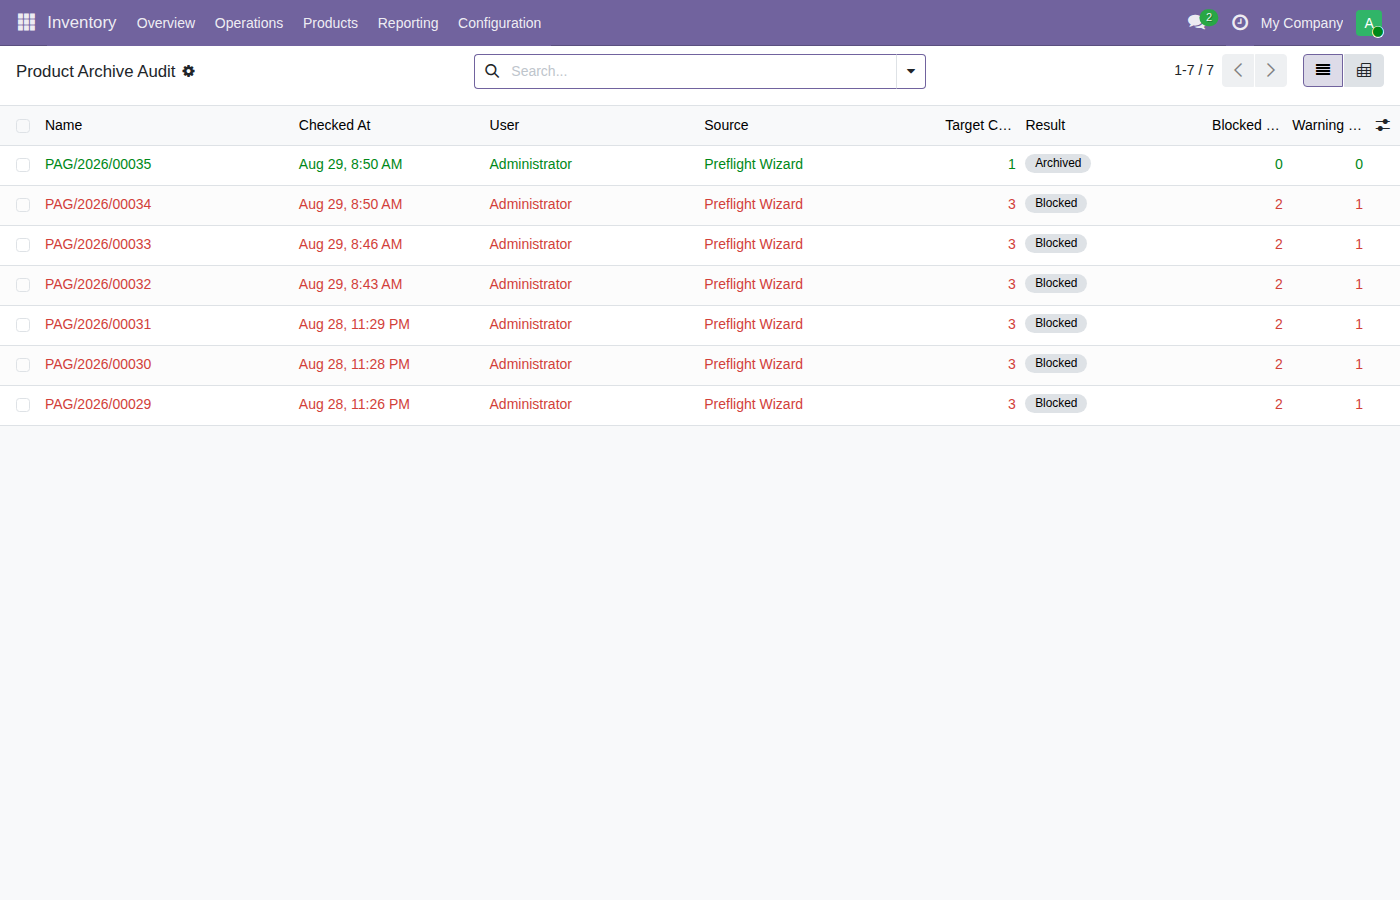Viewport: 1400px width, 900px height.
Task: Click the 1-7 / 7 pager counter
Action: click(1194, 70)
